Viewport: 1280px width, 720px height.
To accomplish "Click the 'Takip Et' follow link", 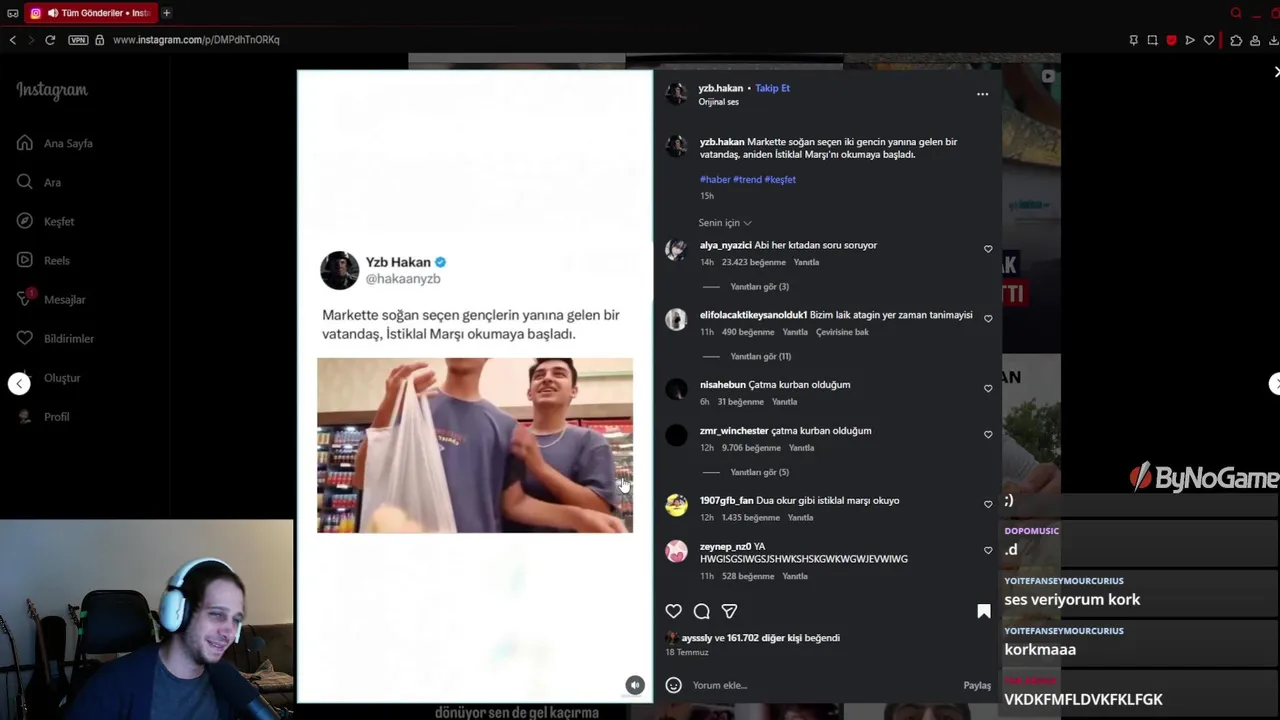I will pyautogui.click(x=772, y=88).
